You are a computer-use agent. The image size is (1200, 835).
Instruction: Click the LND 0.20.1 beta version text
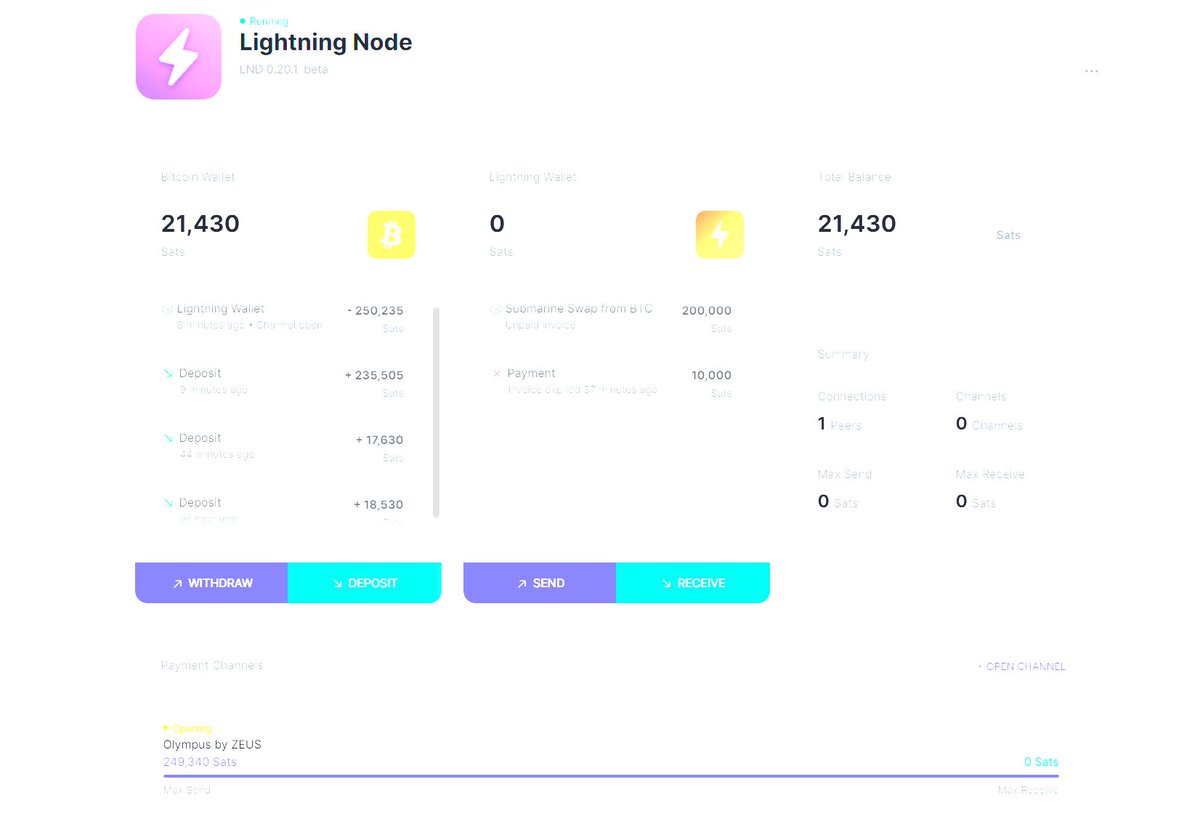(x=284, y=70)
